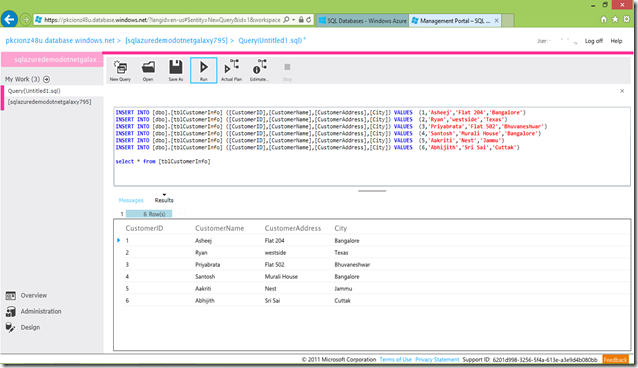Viewport: 638px width, 368px height.
Task: Show the Estimated plan icon
Action: click(259, 70)
